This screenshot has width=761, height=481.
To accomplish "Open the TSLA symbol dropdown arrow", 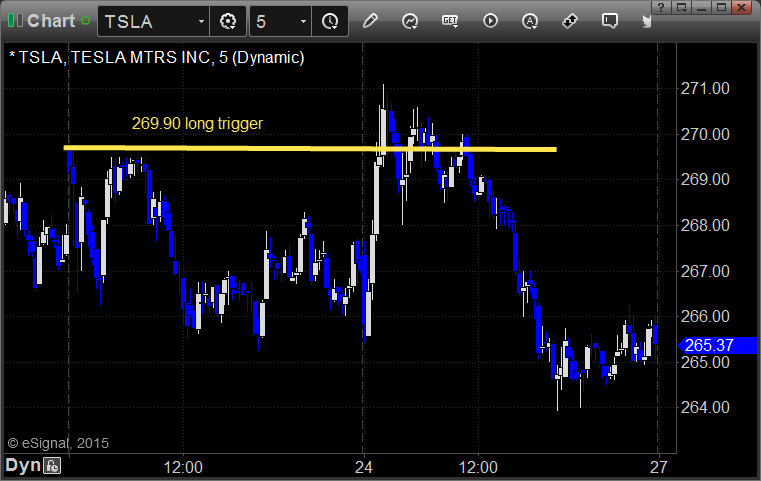I will (x=201, y=22).
